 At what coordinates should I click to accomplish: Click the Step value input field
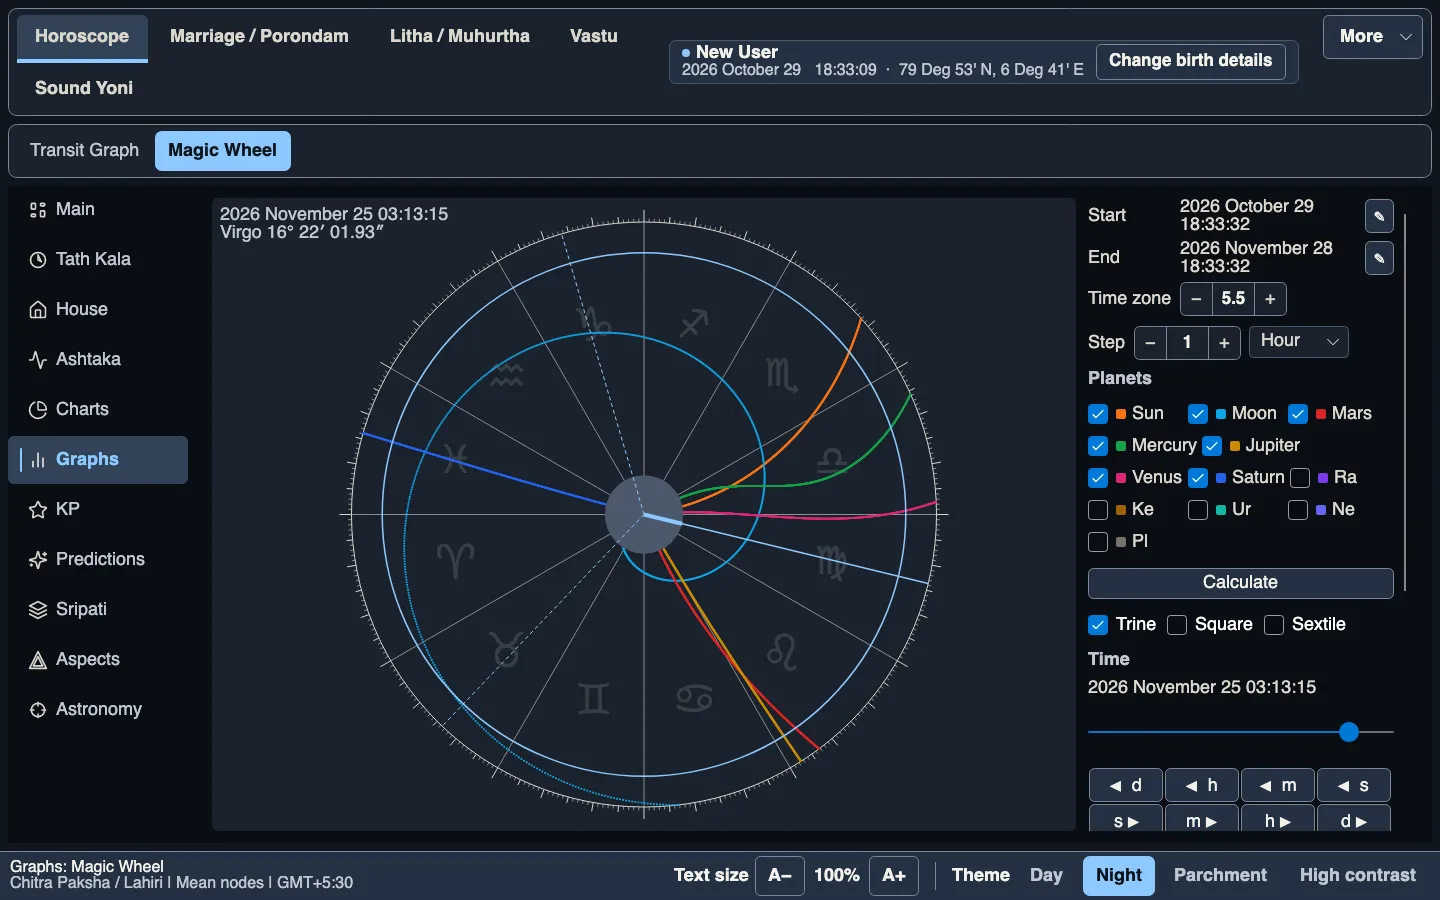pos(1187,343)
